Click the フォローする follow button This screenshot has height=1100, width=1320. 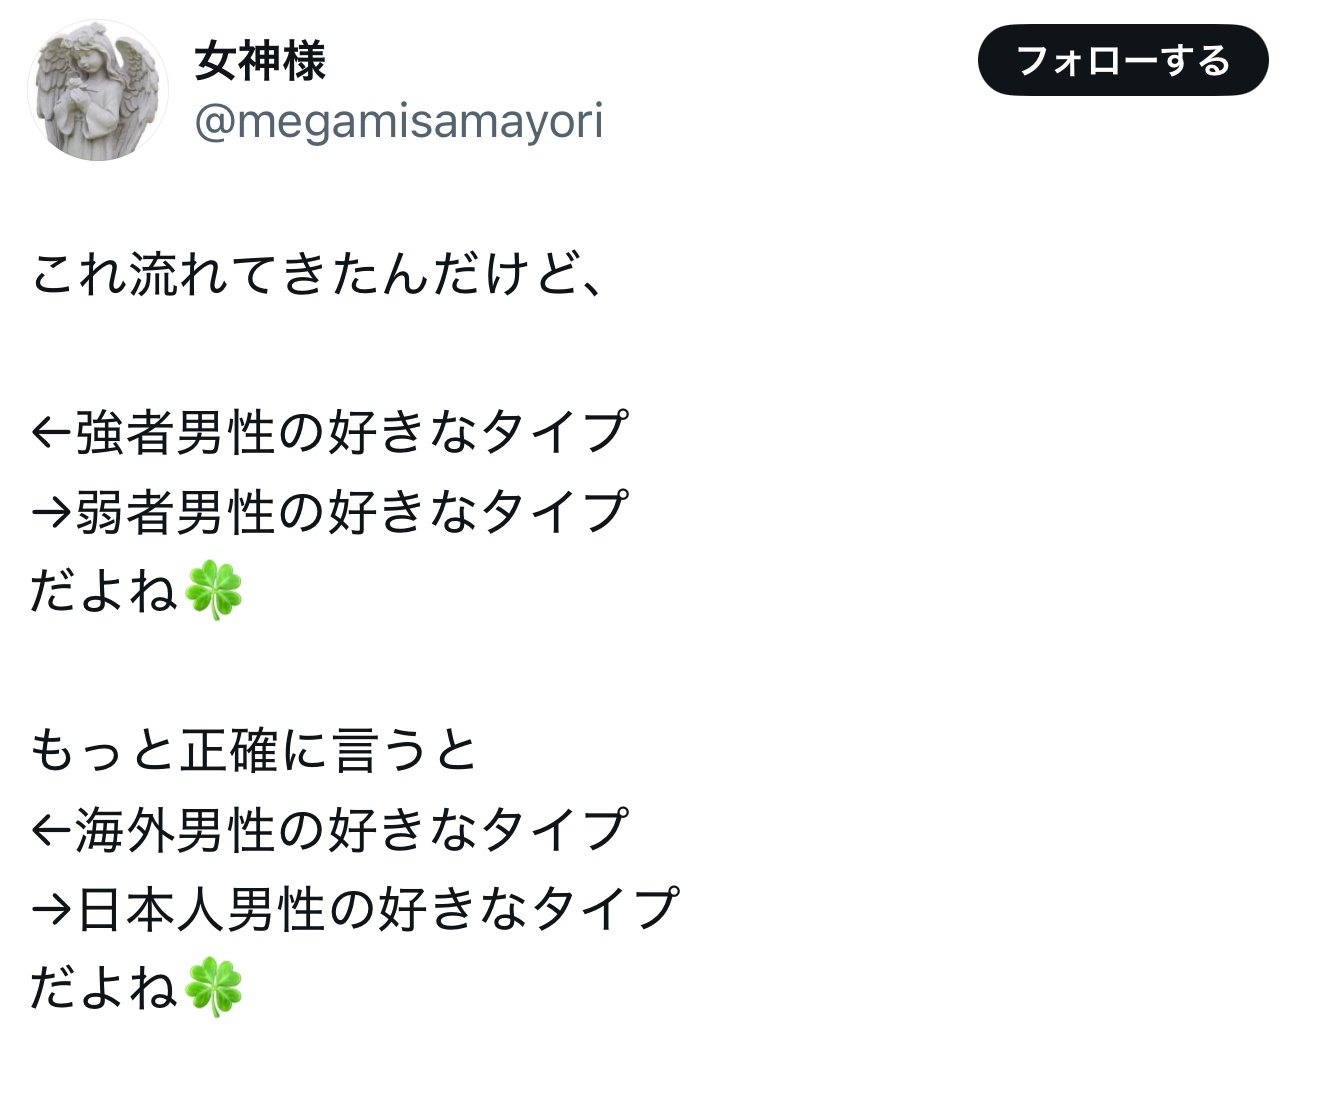pos(1123,60)
